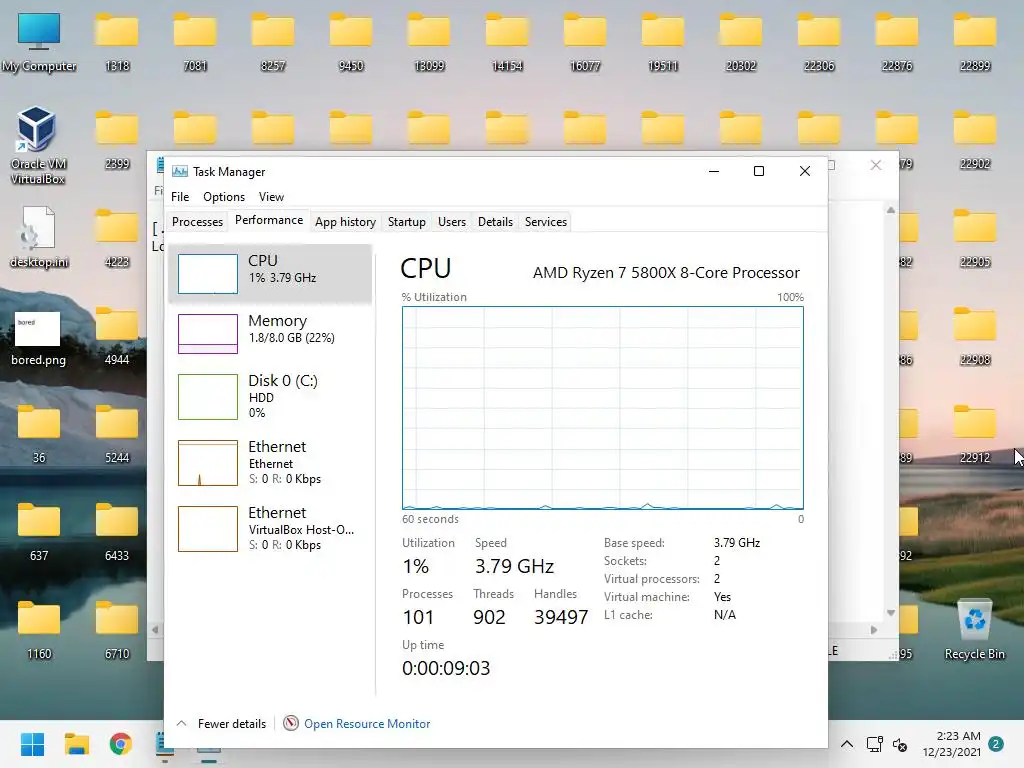
Task: Select the bored.png image file
Action: pyautogui.click(x=38, y=338)
